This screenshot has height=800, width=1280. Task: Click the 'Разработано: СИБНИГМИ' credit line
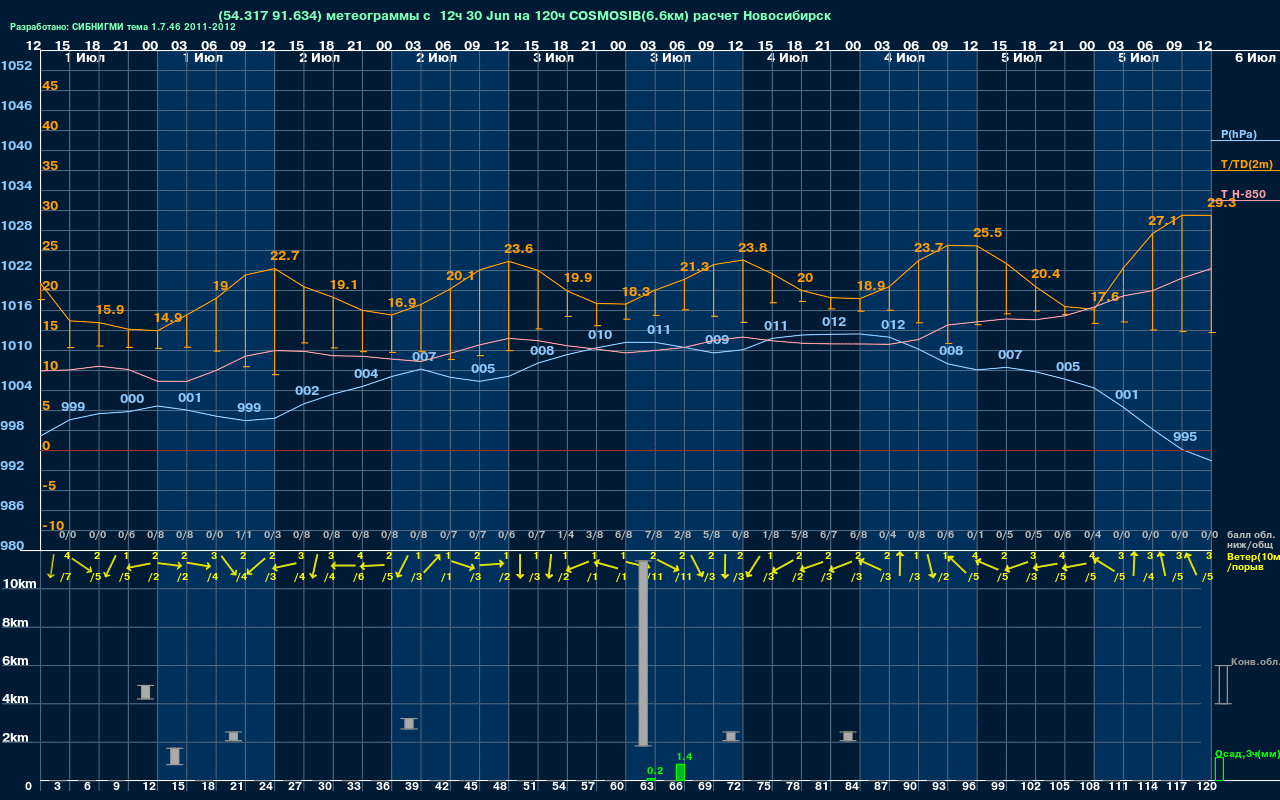[x=123, y=27]
